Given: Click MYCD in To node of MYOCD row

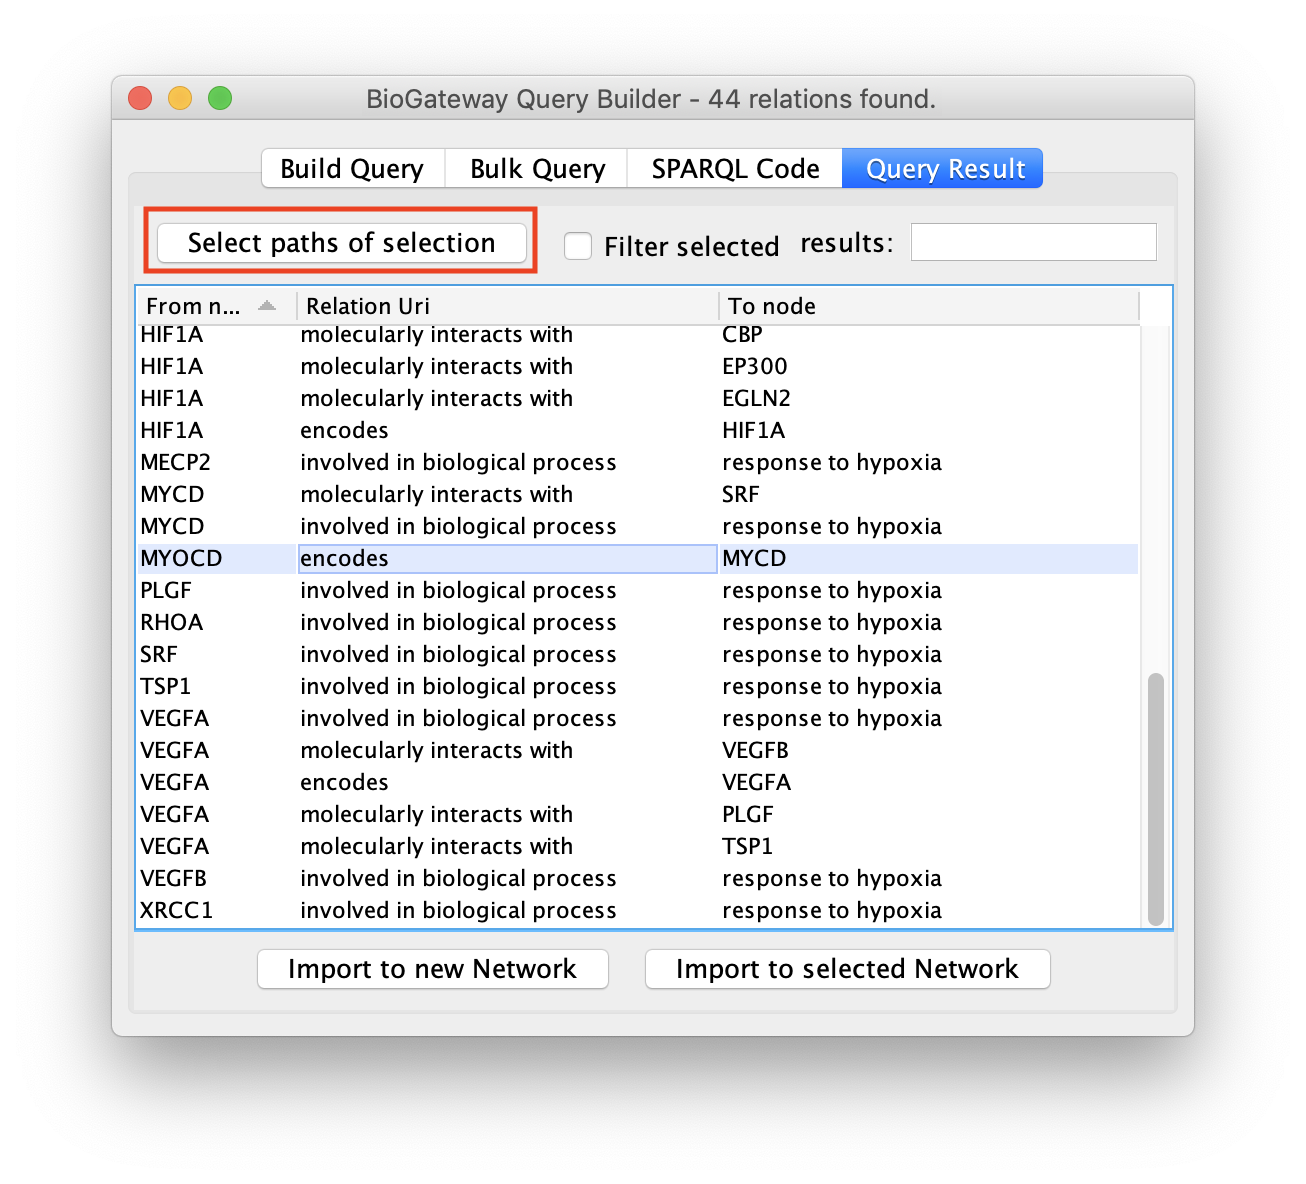Looking at the screenshot, I should [929, 558].
